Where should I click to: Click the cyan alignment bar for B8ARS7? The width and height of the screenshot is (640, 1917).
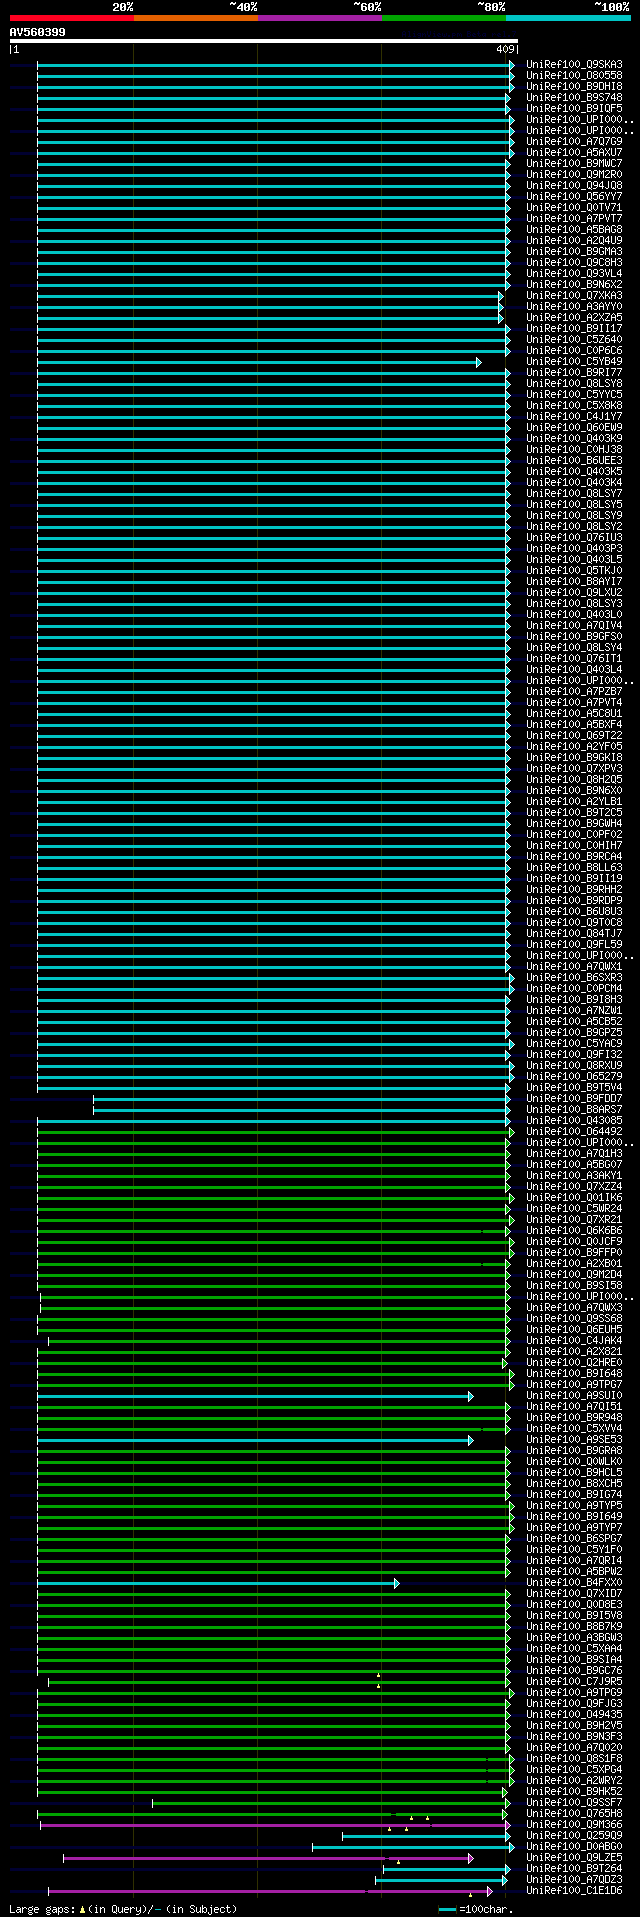click(x=301, y=1110)
